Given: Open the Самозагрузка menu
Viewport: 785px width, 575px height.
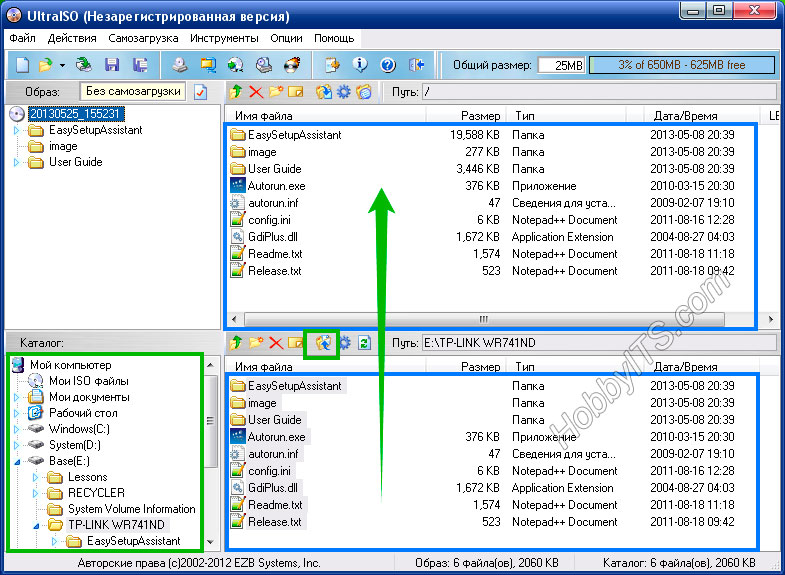Looking at the screenshot, I should (x=143, y=38).
